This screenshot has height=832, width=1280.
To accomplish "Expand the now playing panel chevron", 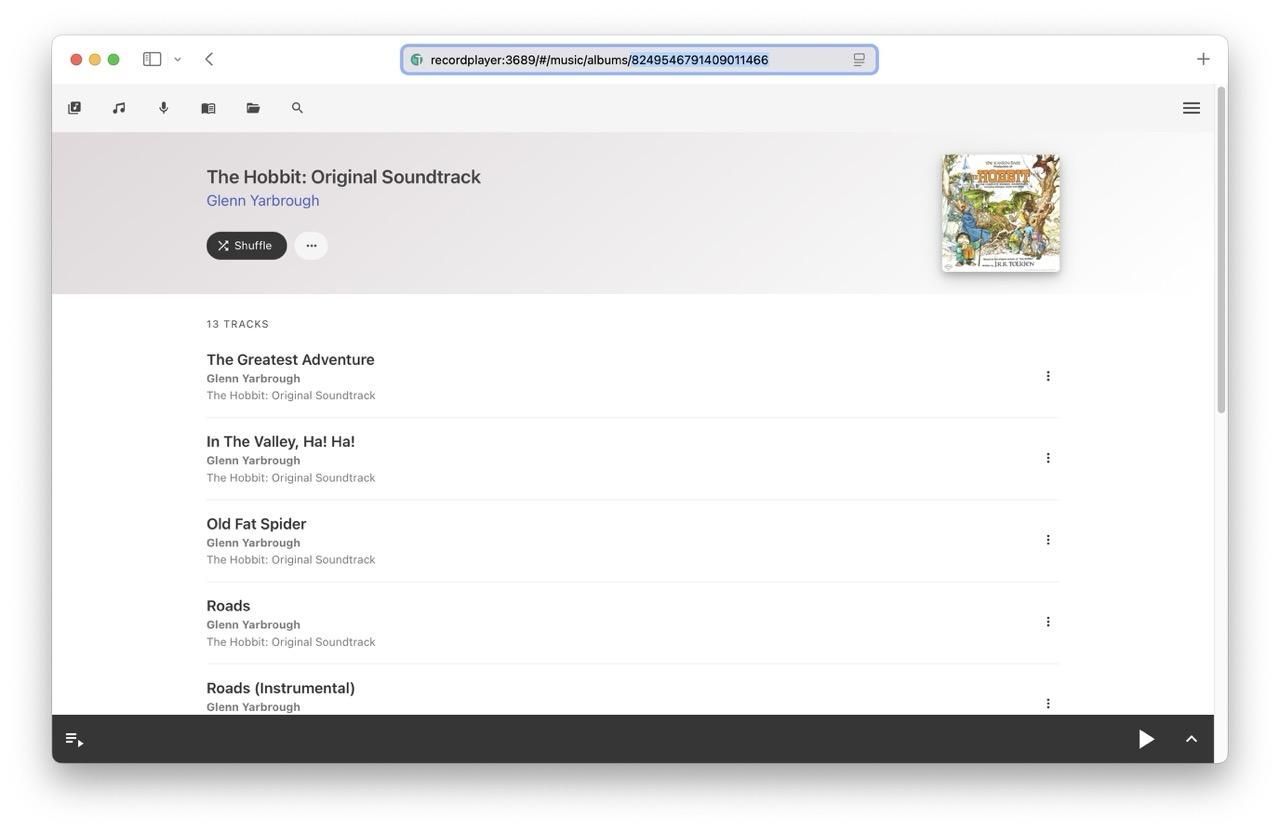I will pyautogui.click(x=1191, y=739).
